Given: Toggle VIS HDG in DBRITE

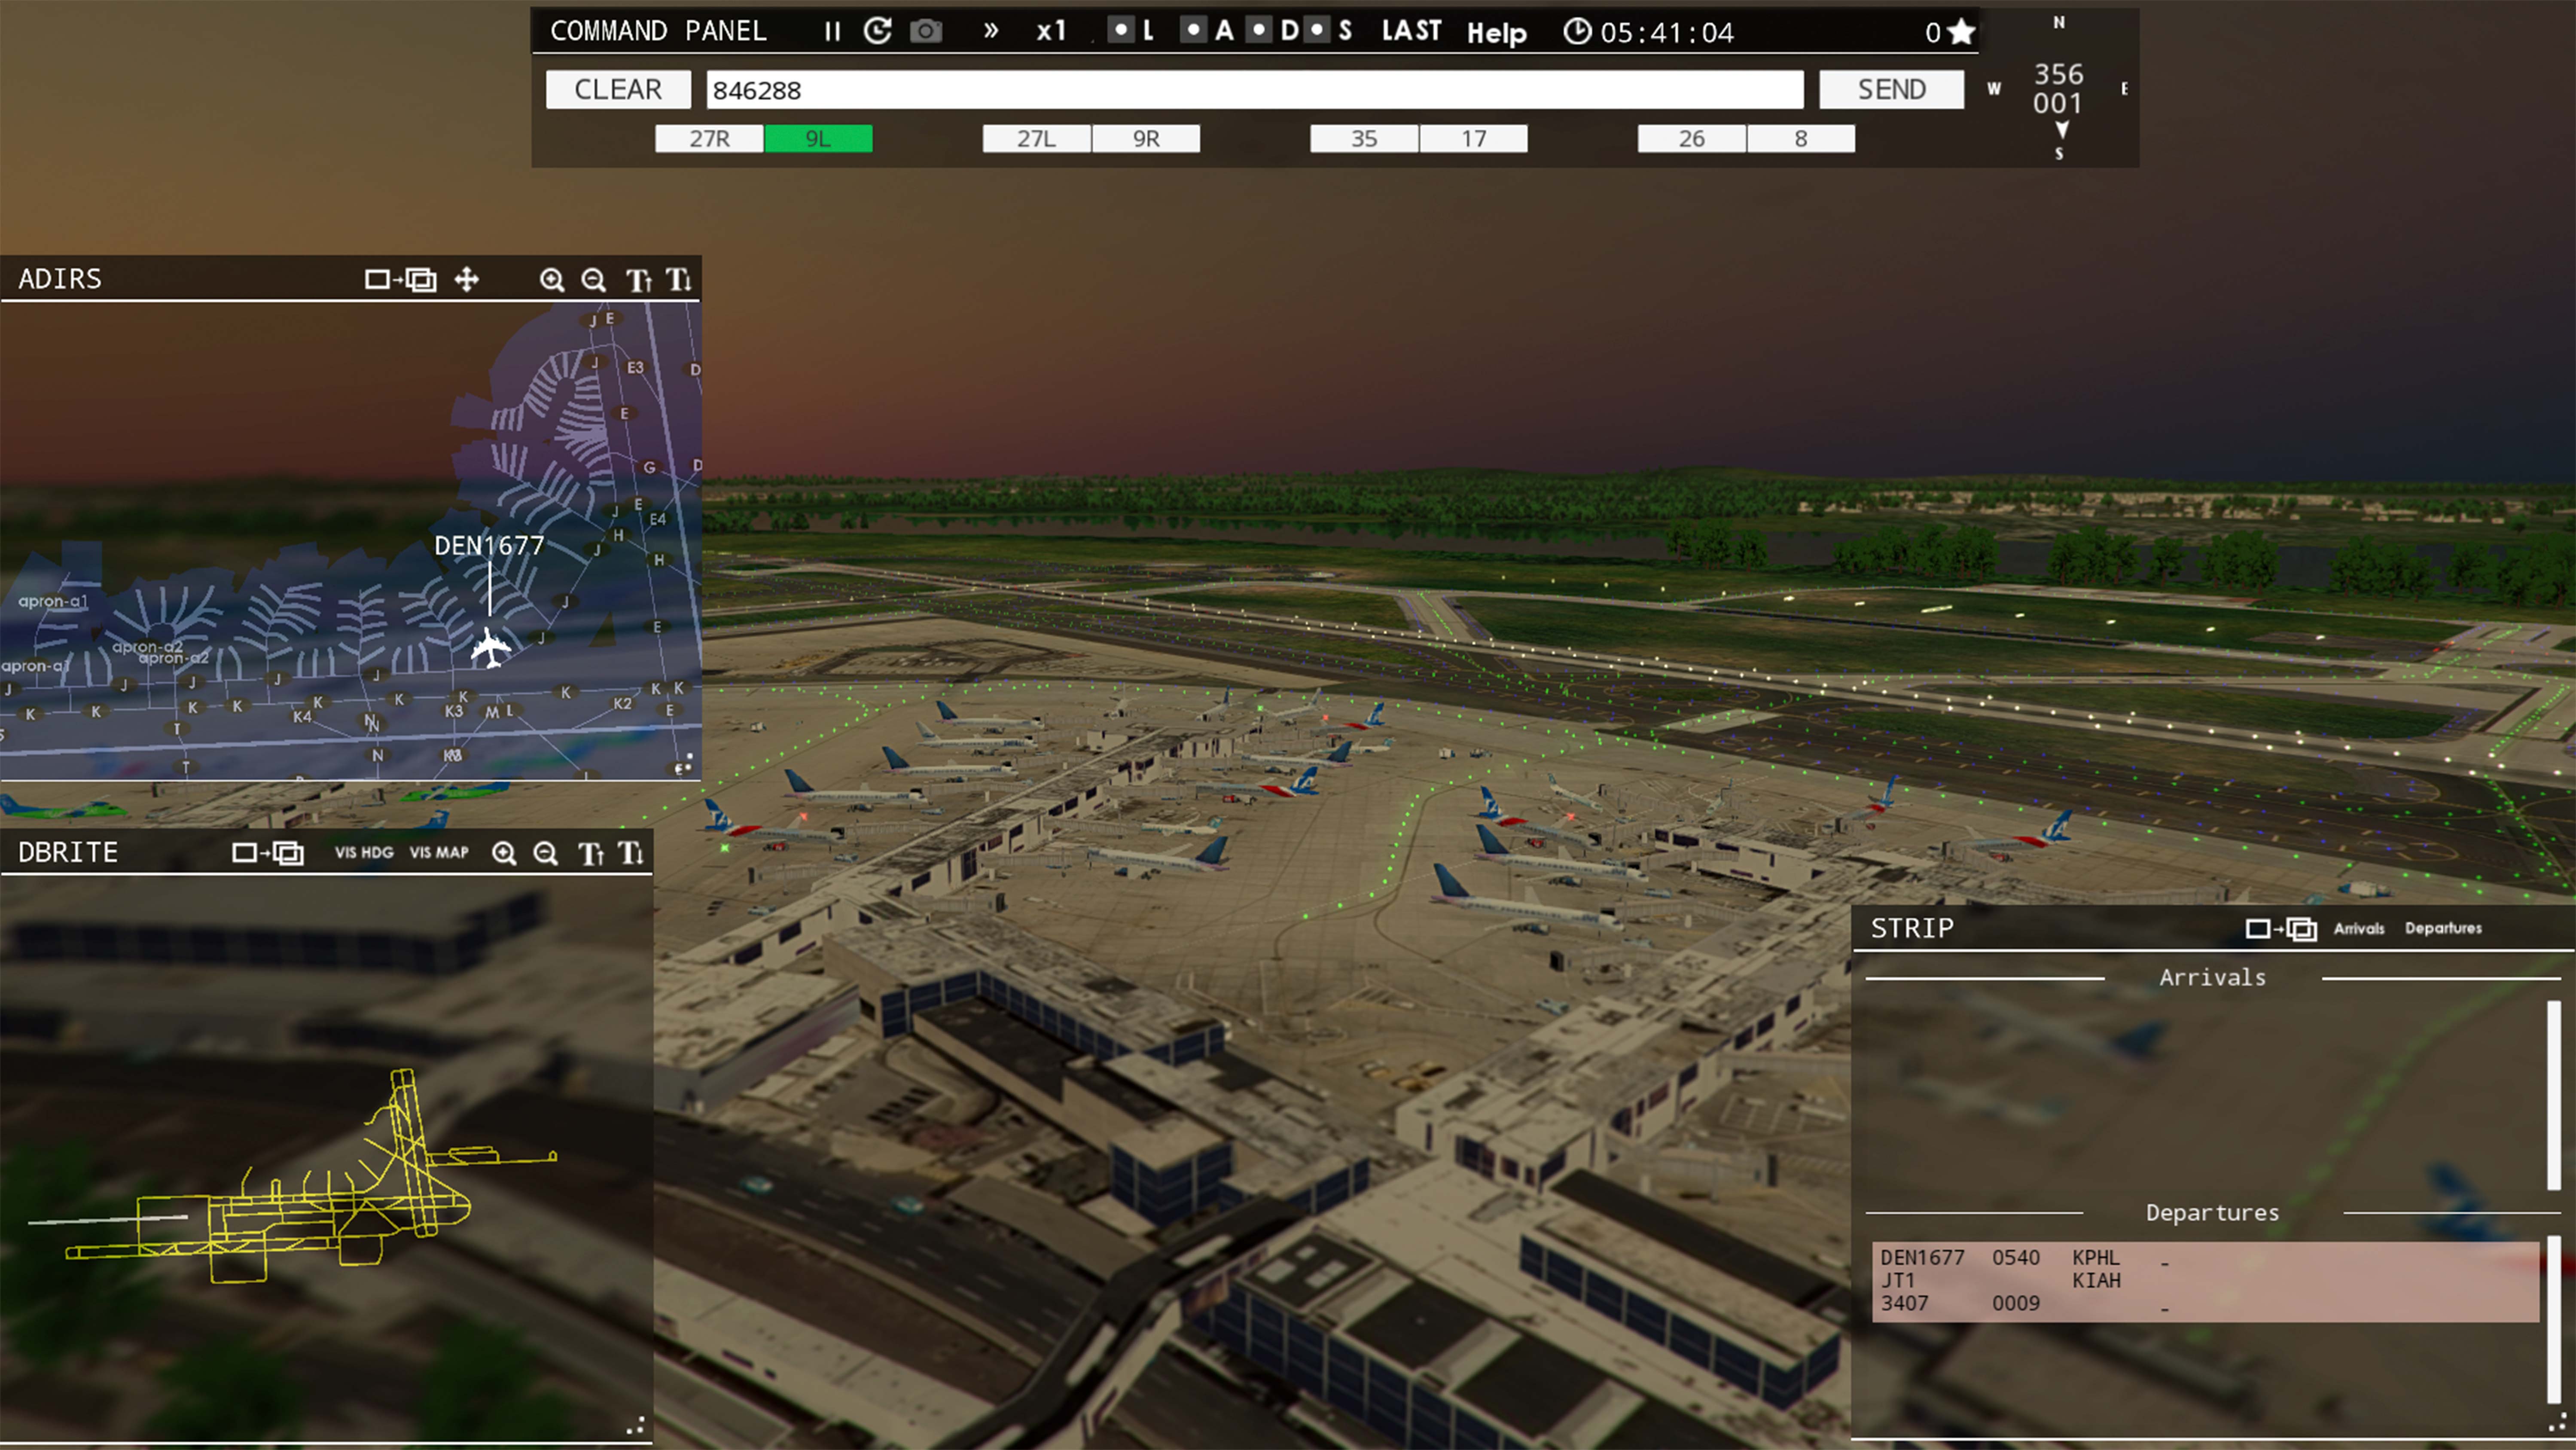Looking at the screenshot, I should pos(364,853).
